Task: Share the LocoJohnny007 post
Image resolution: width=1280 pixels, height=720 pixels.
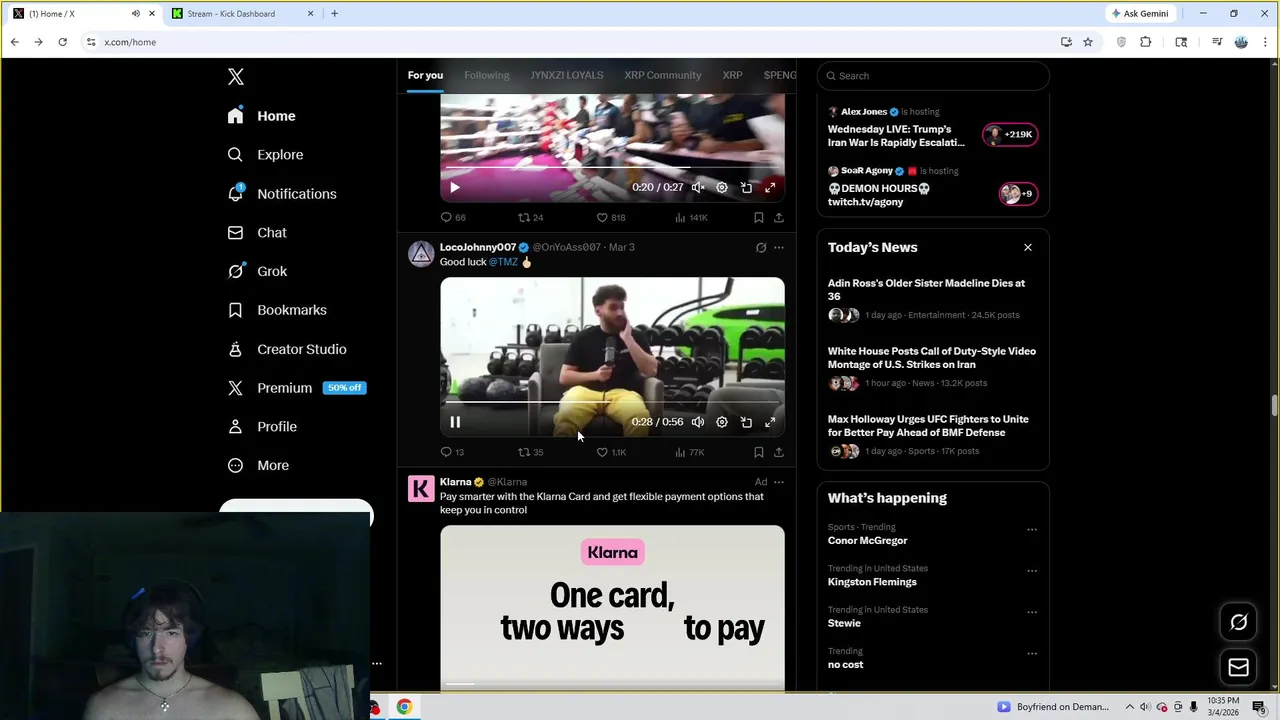Action: point(779,452)
